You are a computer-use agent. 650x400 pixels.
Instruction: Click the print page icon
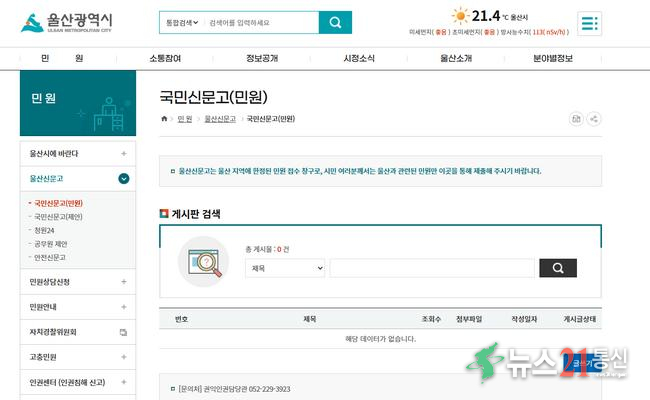(576, 119)
